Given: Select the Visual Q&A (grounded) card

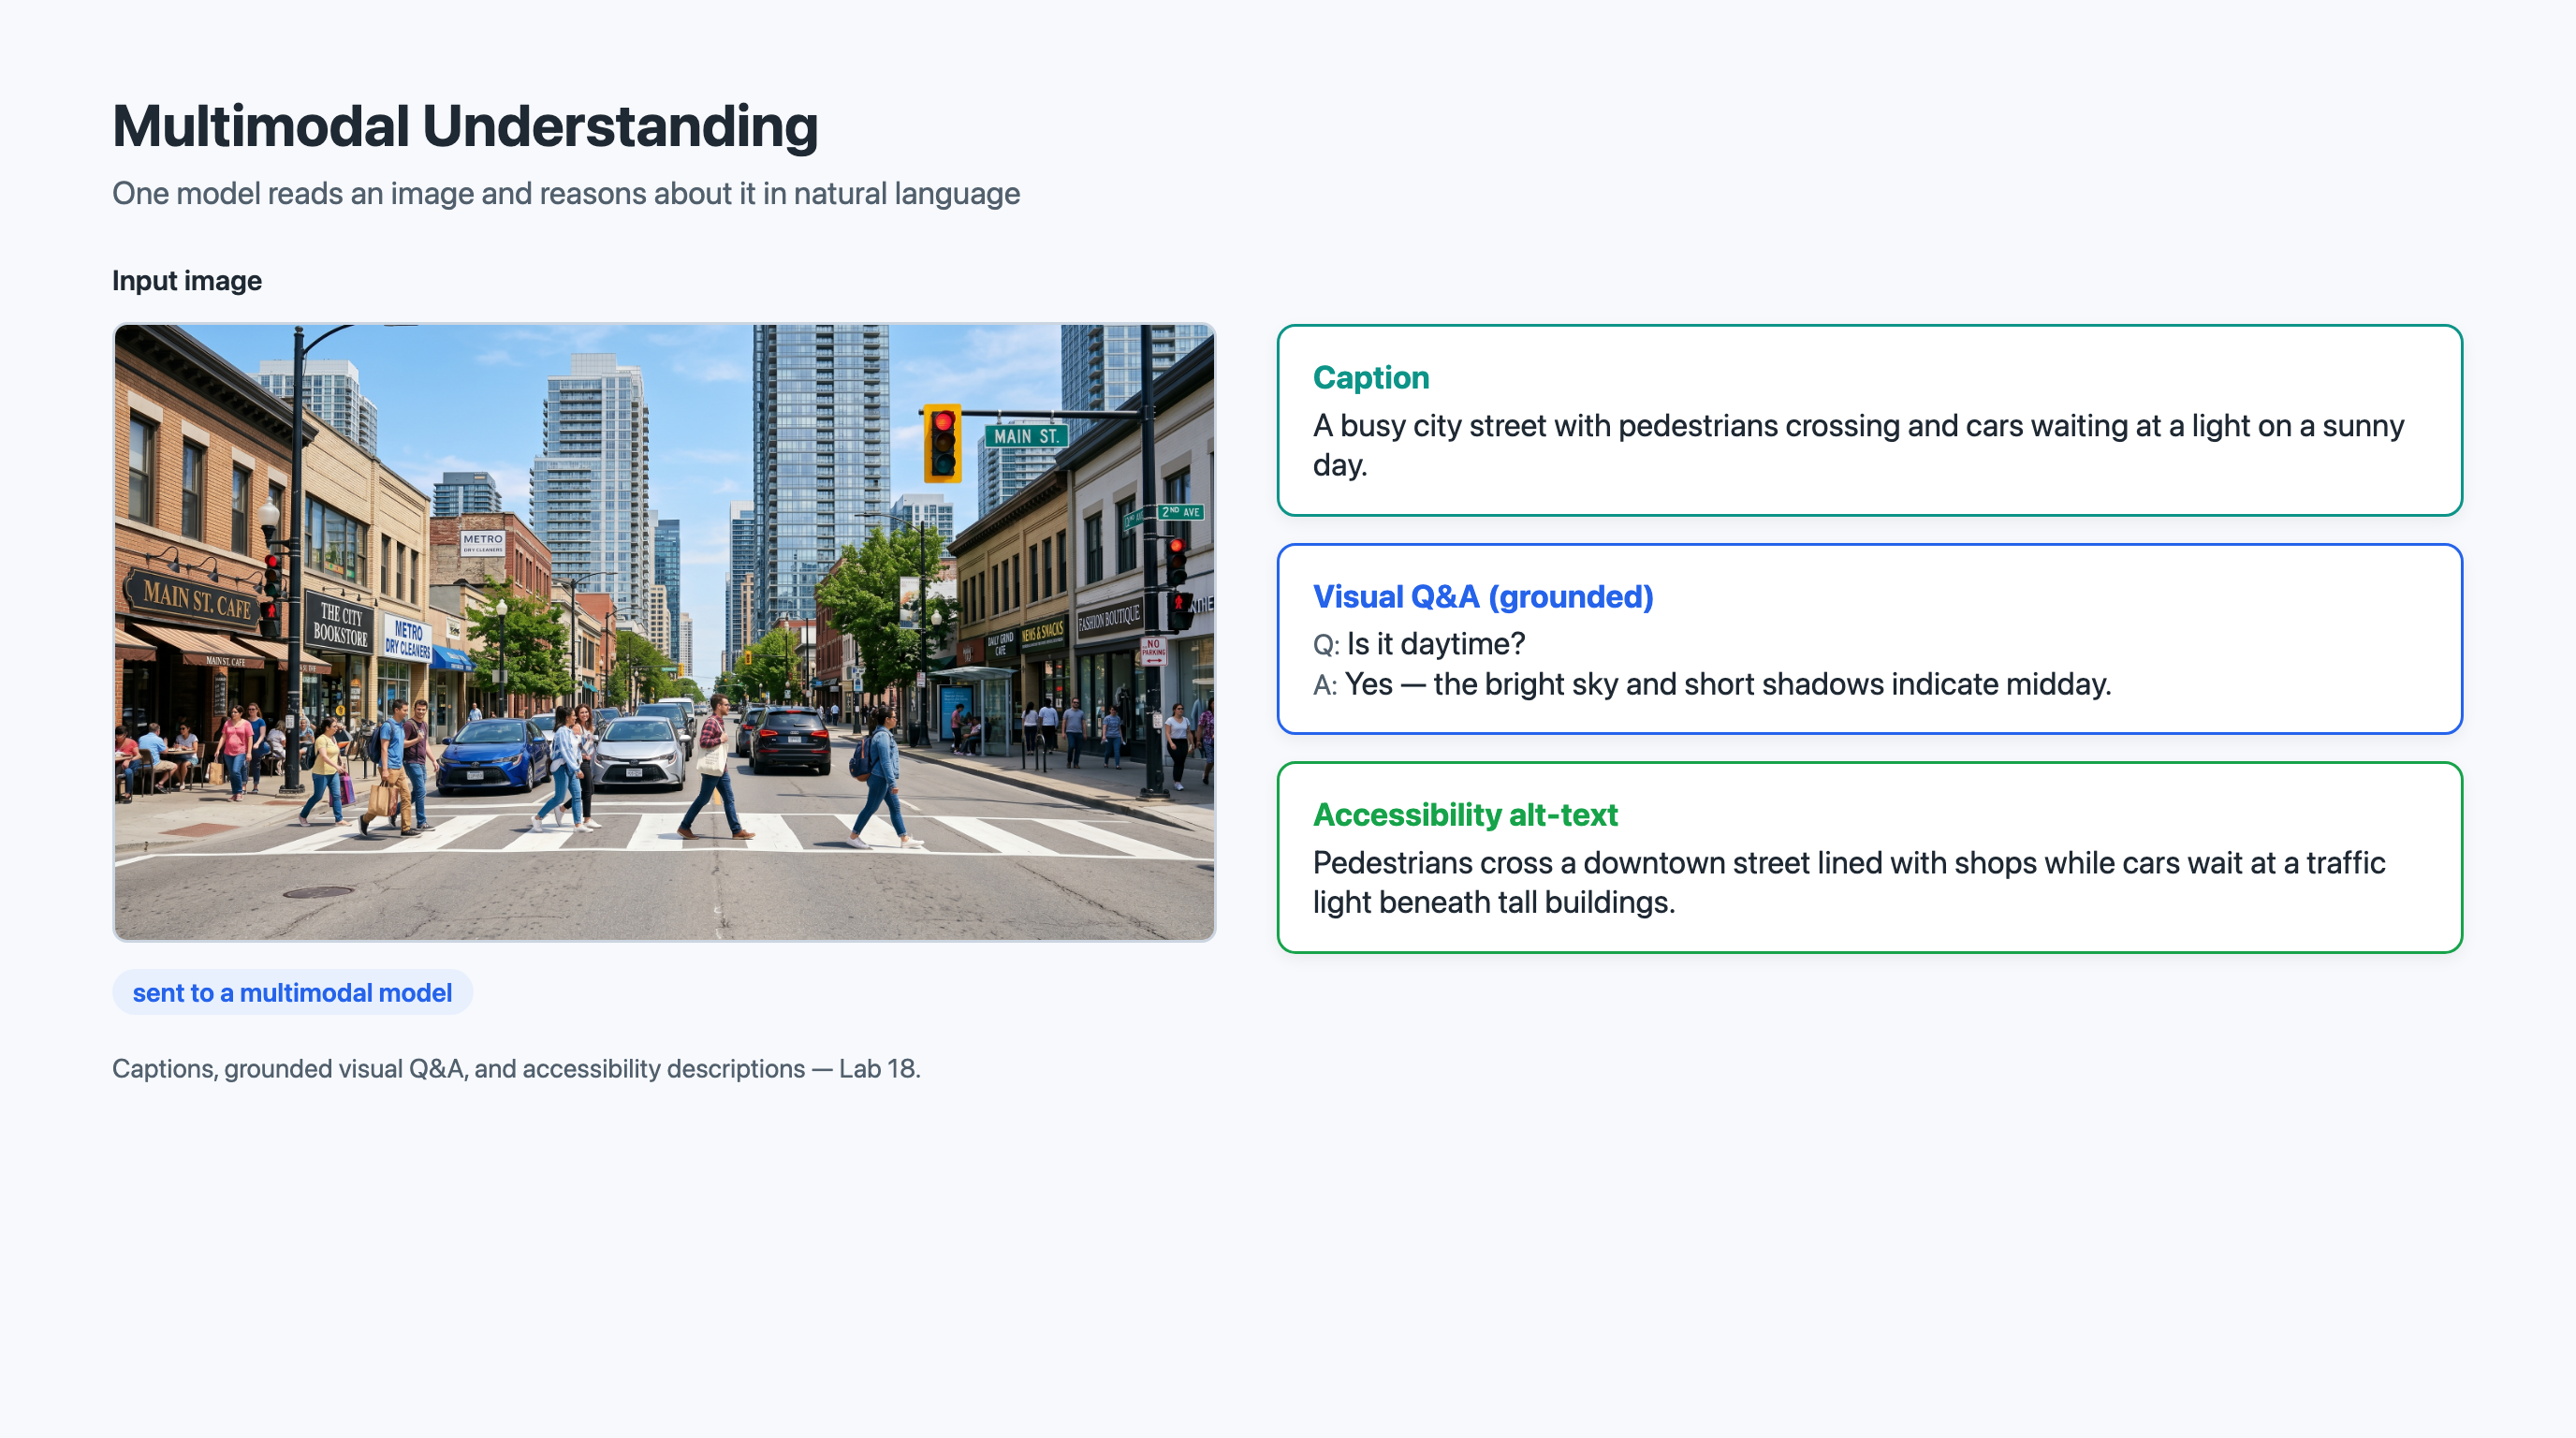Looking at the screenshot, I should 1869,639.
